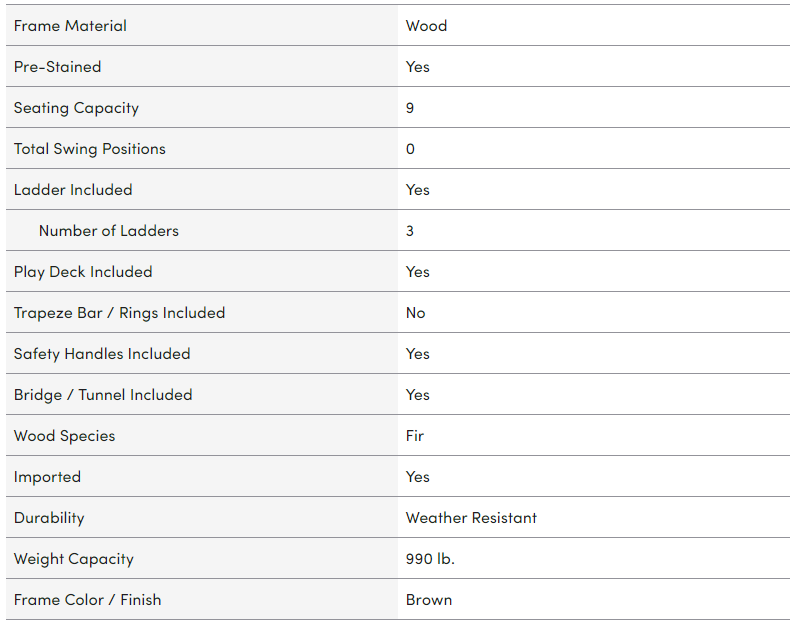Click the Frame Material label
Screen dimensions: 802x628
coord(70,26)
